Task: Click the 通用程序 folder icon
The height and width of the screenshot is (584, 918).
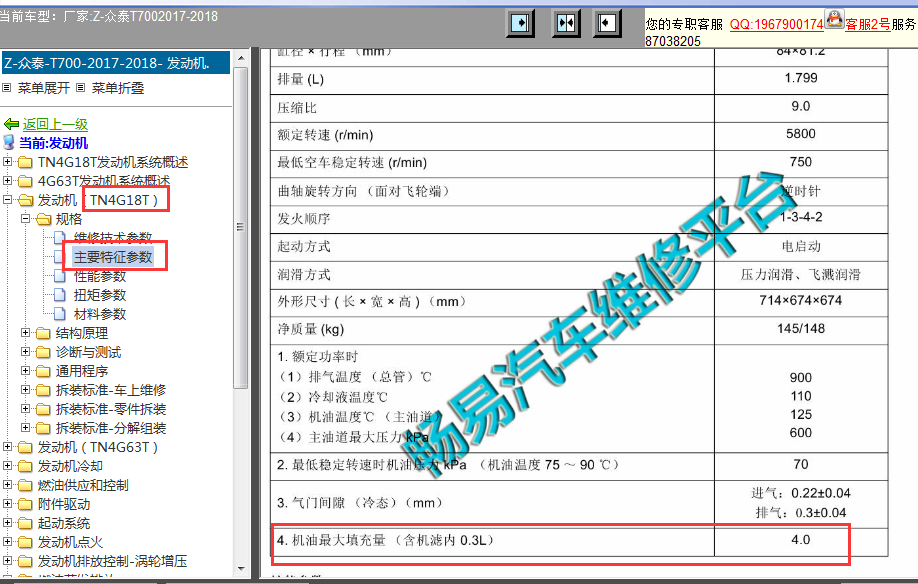Action: click(43, 371)
